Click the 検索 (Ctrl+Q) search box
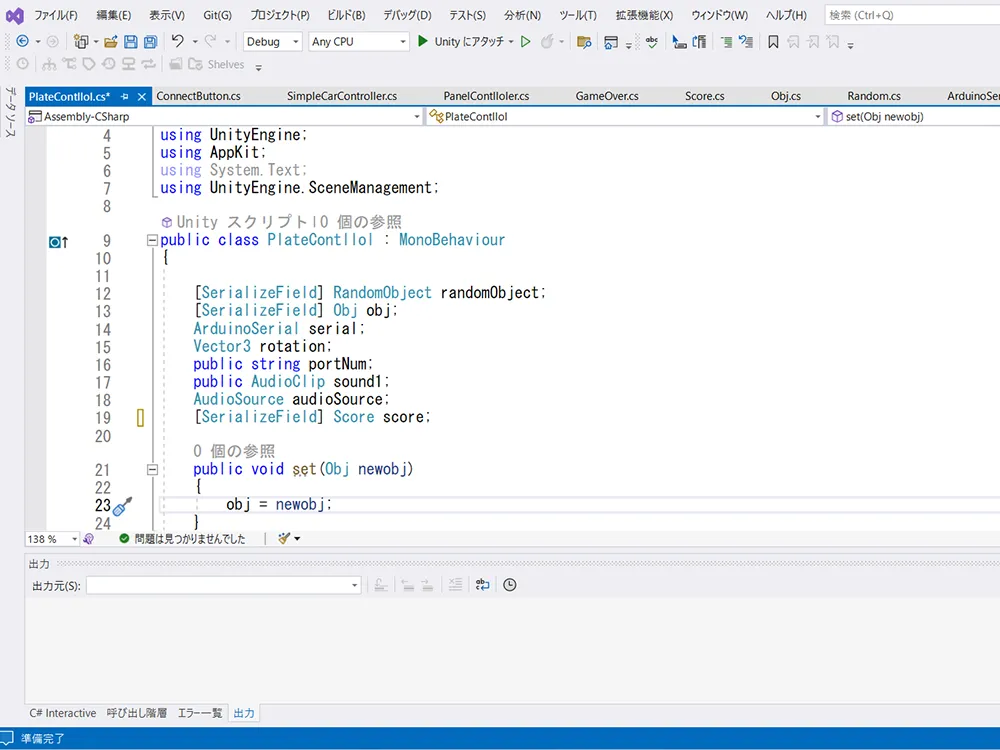 point(912,15)
